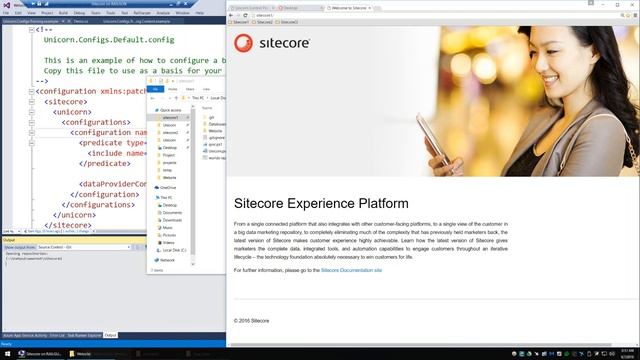
Task: Open the Sitecore2 bookmark
Action: pyautogui.click(x=262, y=22)
